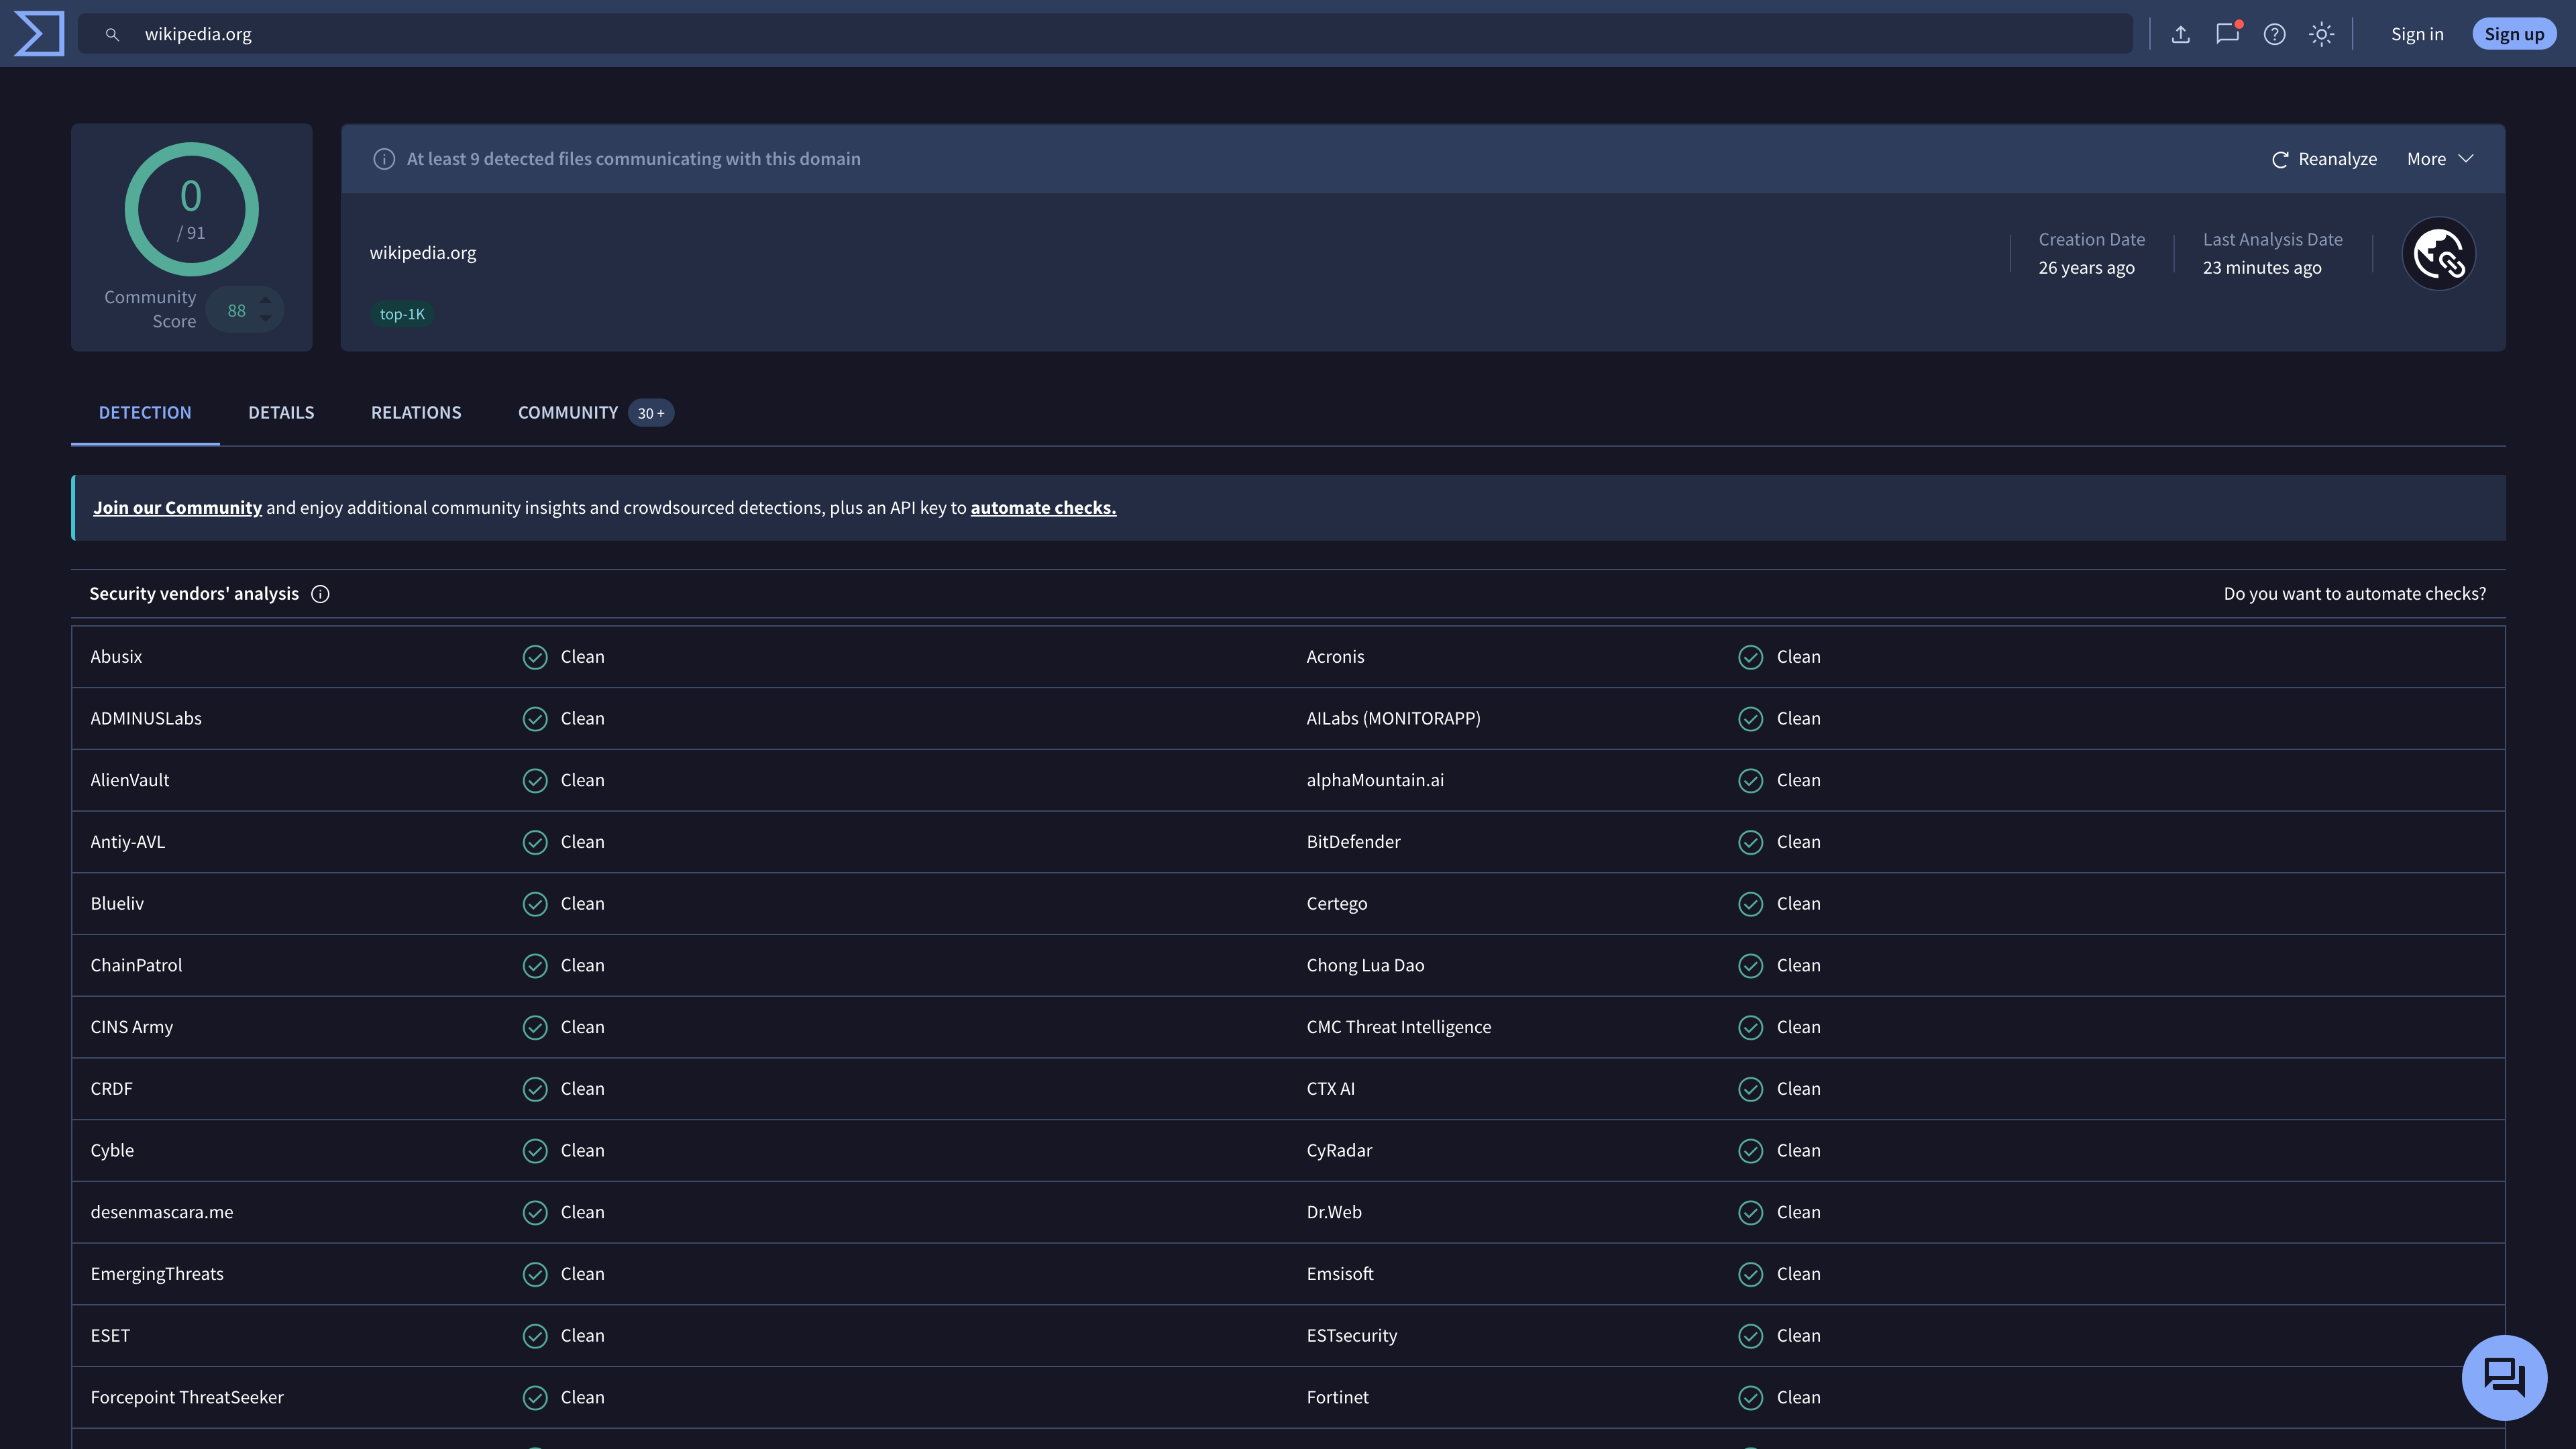The image size is (2576, 1449).
Task: Click the Sign in link
Action: pos(2417,34)
